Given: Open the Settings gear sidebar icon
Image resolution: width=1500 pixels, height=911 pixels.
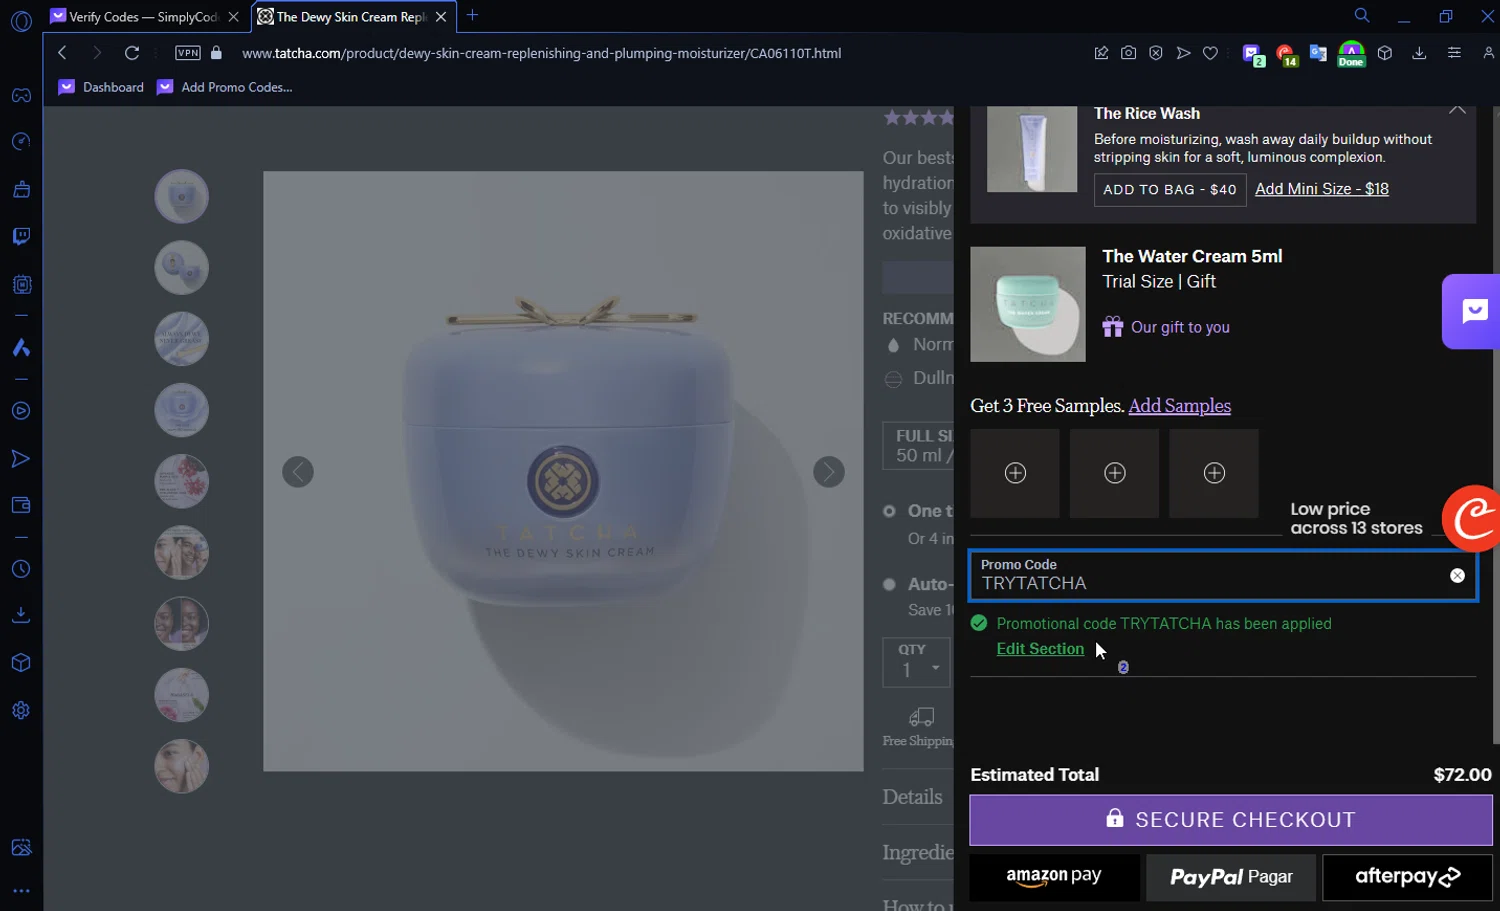Looking at the screenshot, I should click(x=21, y=711).
